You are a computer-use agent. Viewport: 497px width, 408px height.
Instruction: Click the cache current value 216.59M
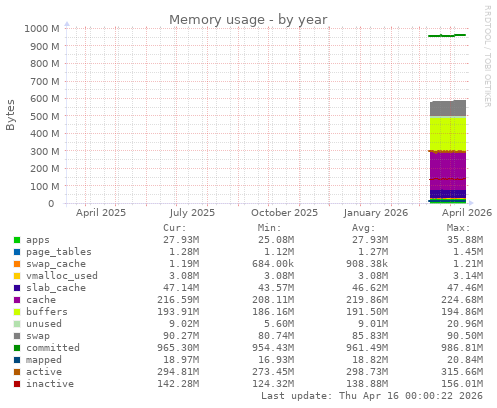click(178, 300)
